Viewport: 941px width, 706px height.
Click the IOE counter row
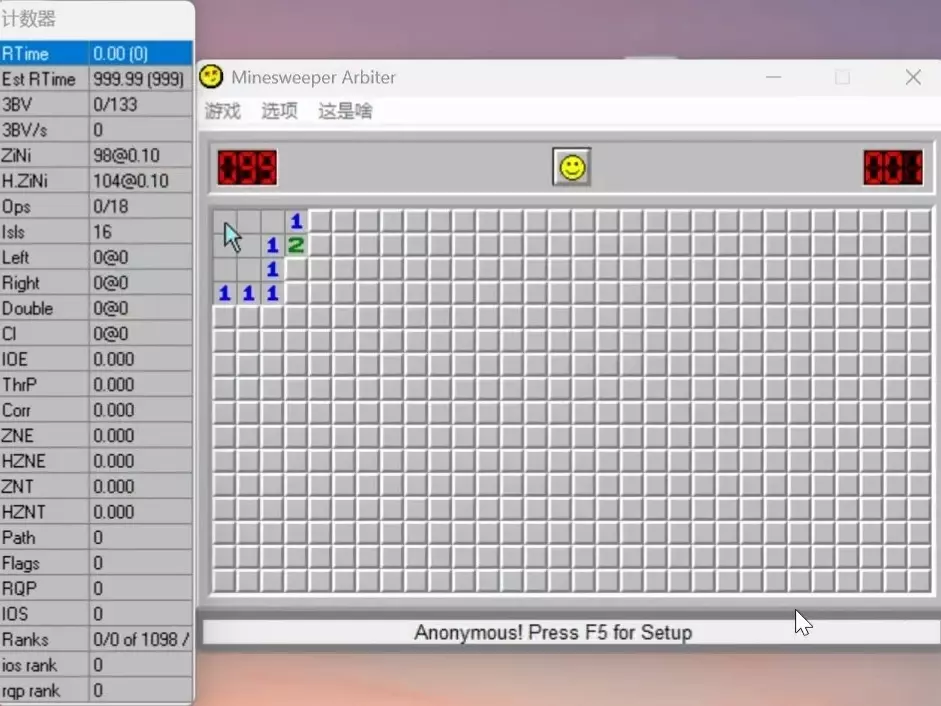(x=96, y=359)
